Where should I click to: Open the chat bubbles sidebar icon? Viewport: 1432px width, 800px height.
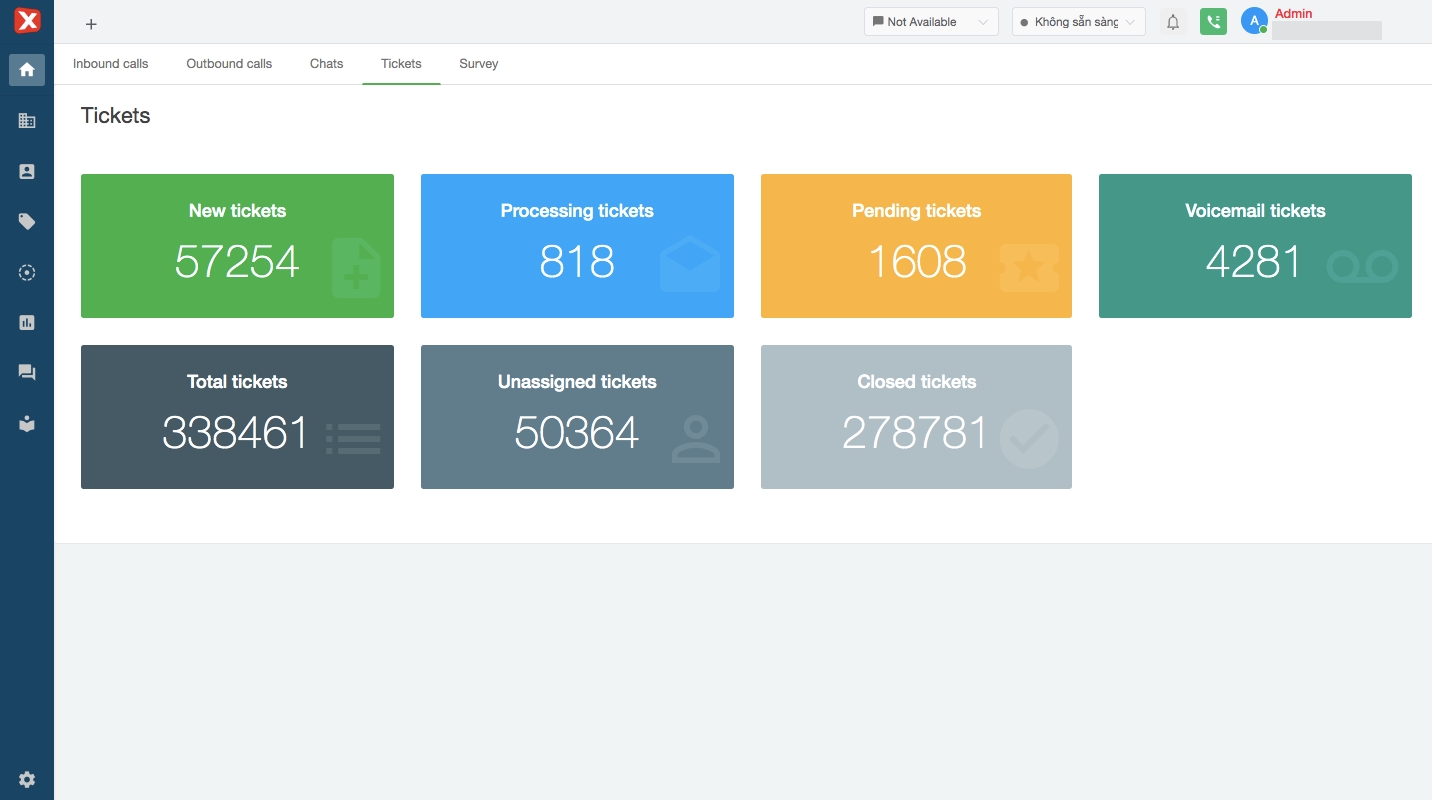(27, 373)
